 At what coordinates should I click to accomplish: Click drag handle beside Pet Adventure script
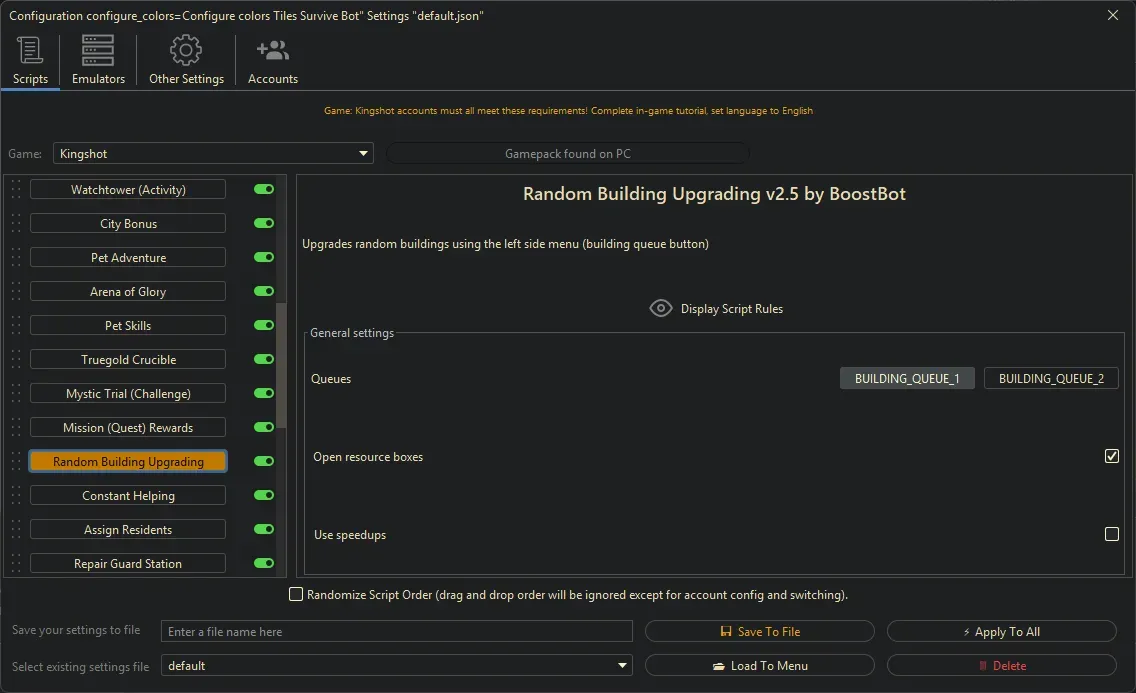point(15,258)
